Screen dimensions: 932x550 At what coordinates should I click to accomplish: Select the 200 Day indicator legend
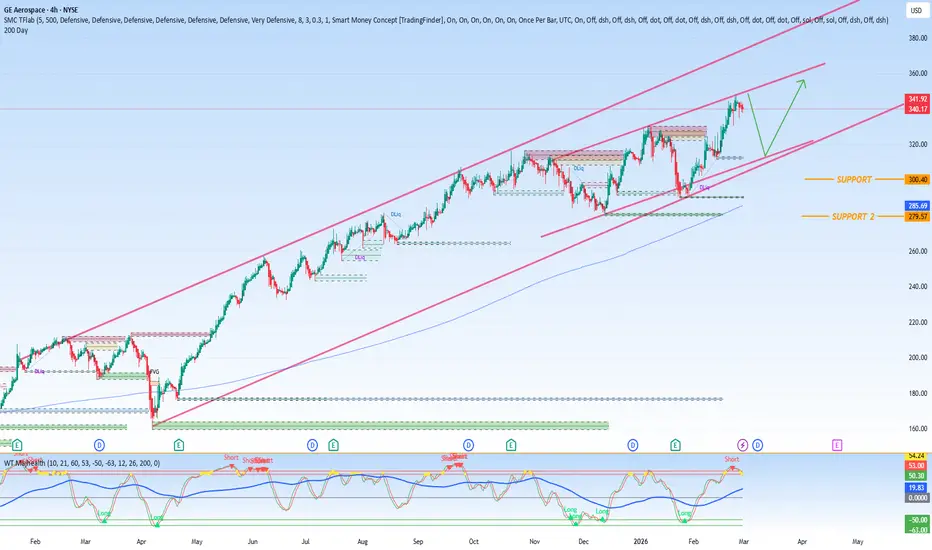click(15, 30)
